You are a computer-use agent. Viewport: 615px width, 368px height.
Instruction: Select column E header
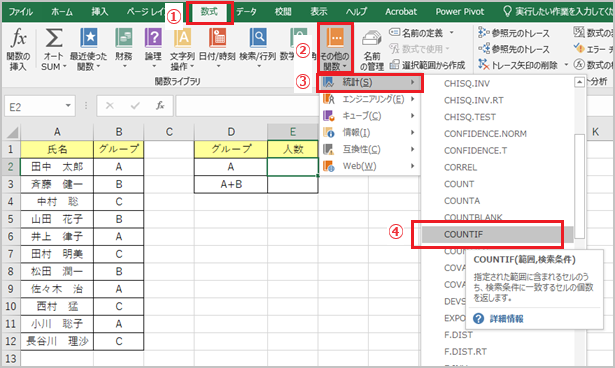click(293, 132)
